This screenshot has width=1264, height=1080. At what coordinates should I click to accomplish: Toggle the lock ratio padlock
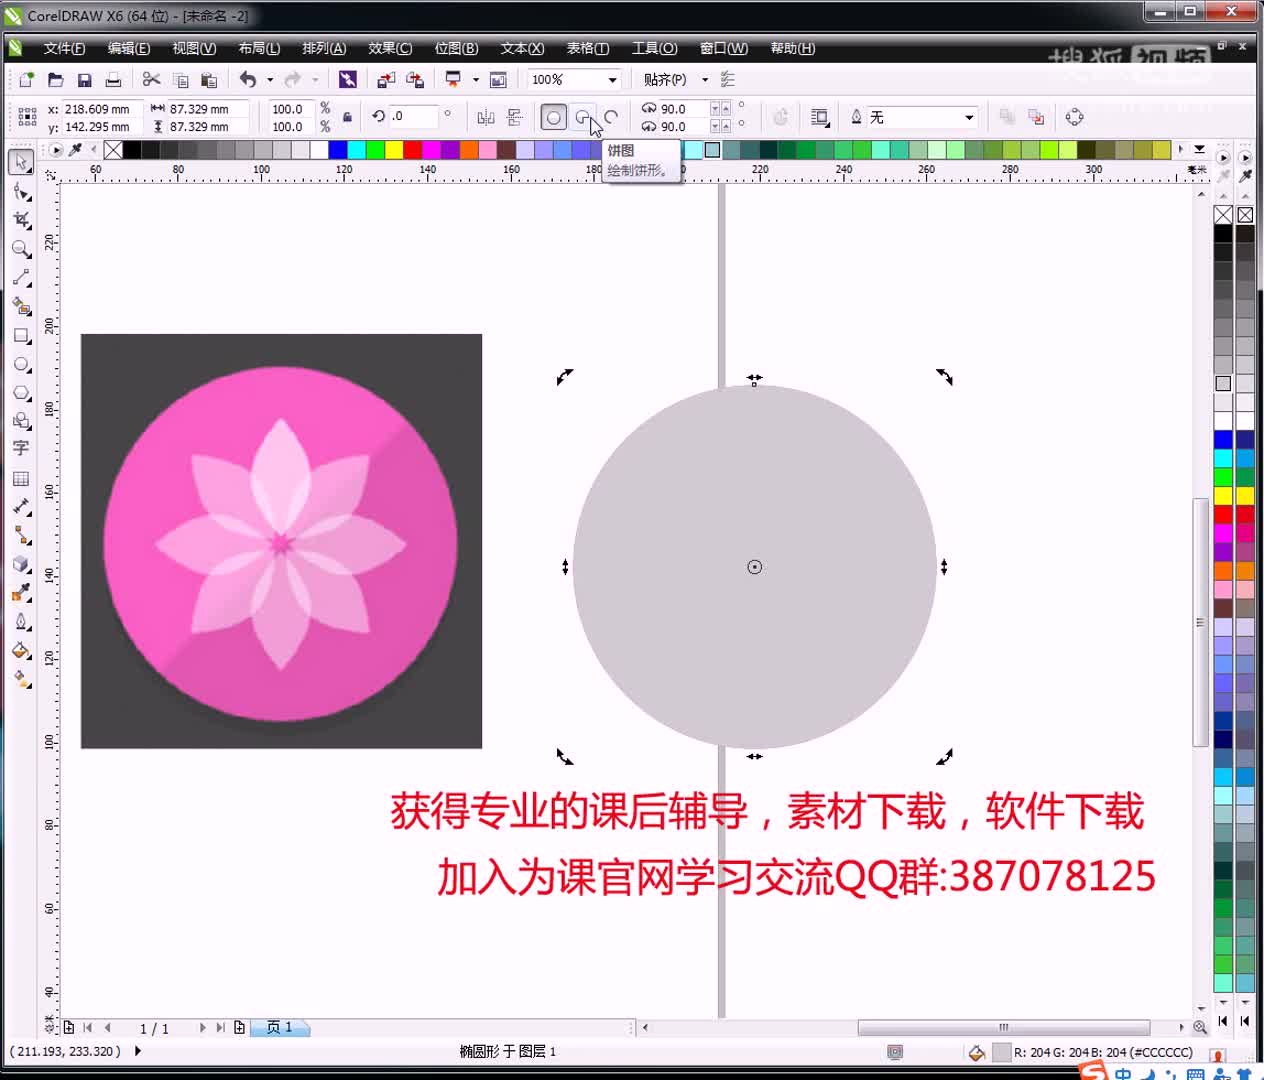pos(347,117)
